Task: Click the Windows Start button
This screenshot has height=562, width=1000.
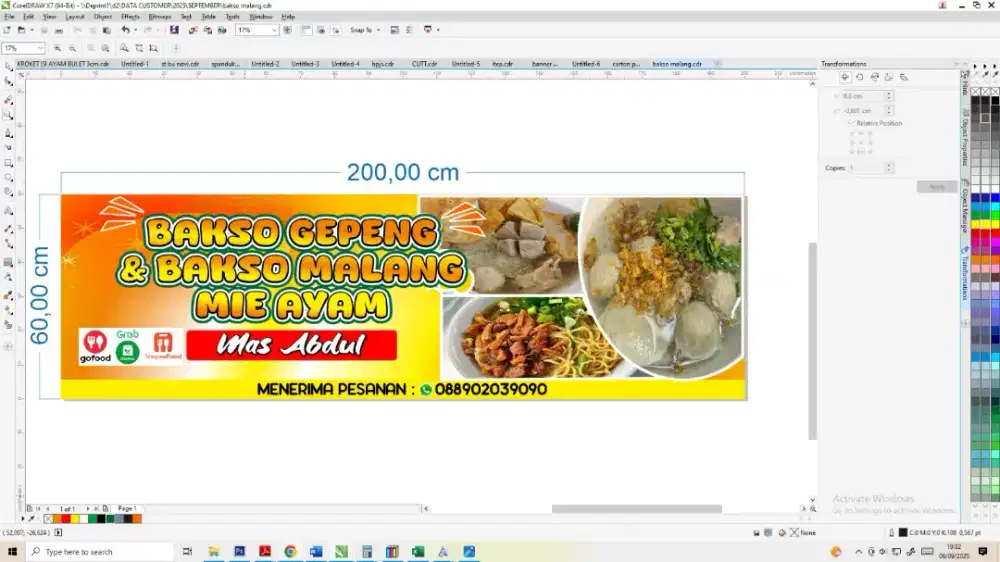Action: (x=12, y=552)
